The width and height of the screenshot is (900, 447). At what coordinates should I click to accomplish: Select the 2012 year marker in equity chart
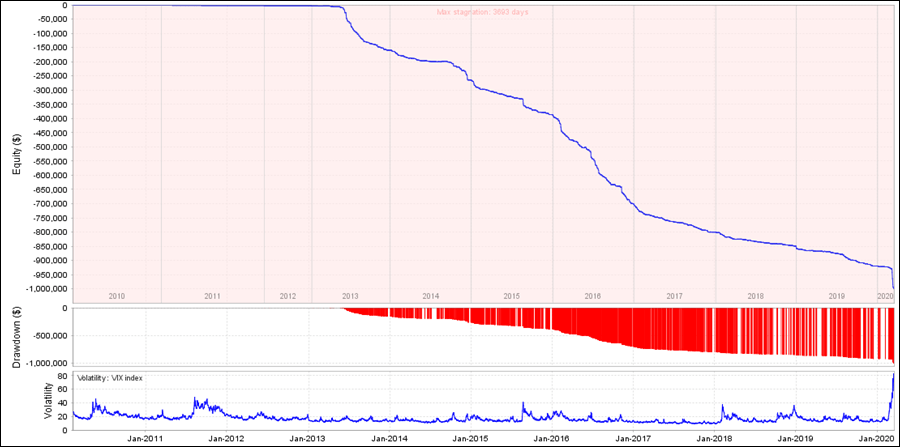pyautogui.click(x=287, y=296)
